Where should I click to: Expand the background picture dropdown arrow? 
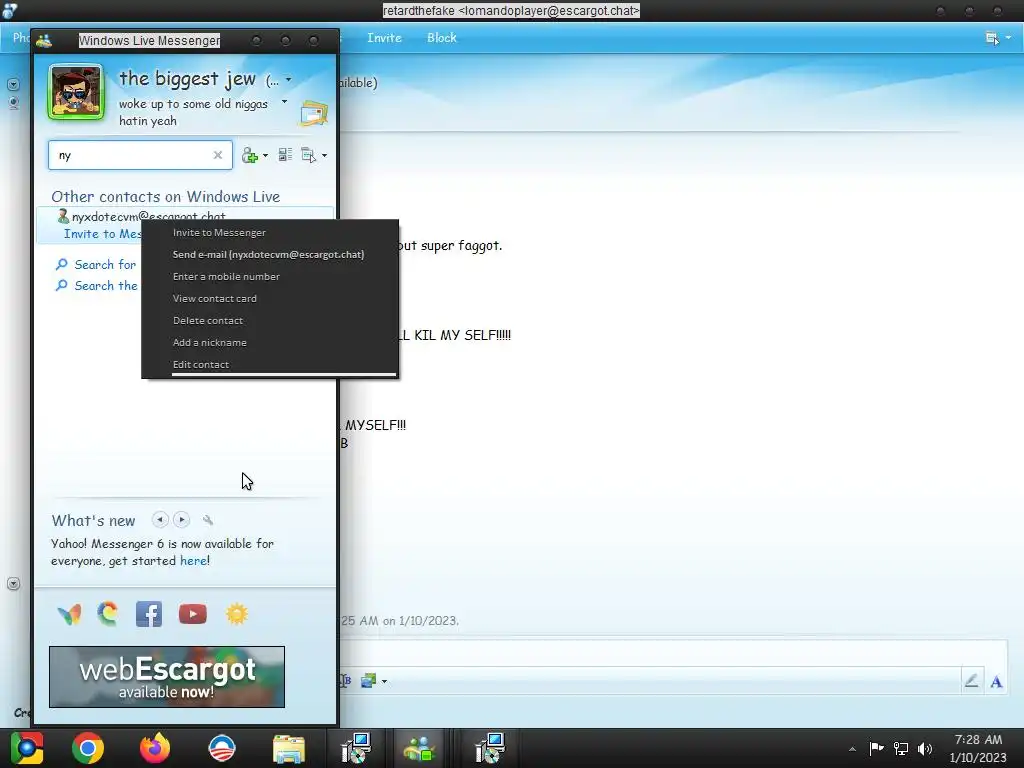pos(384,682)
